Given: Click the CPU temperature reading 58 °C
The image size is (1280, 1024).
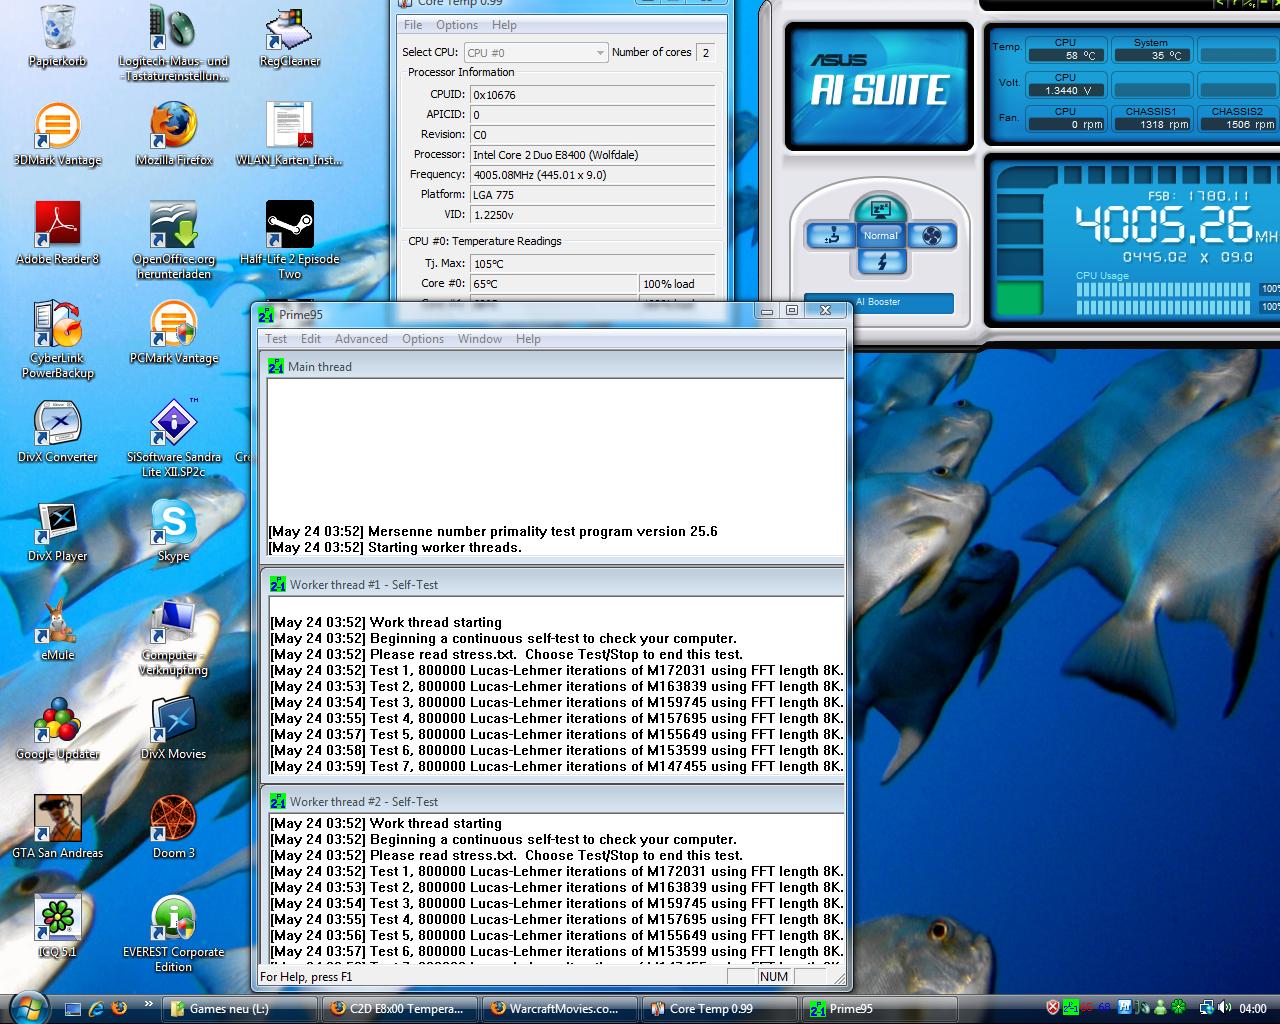Looking at the screenshot, I should [x=1066, y=56].
